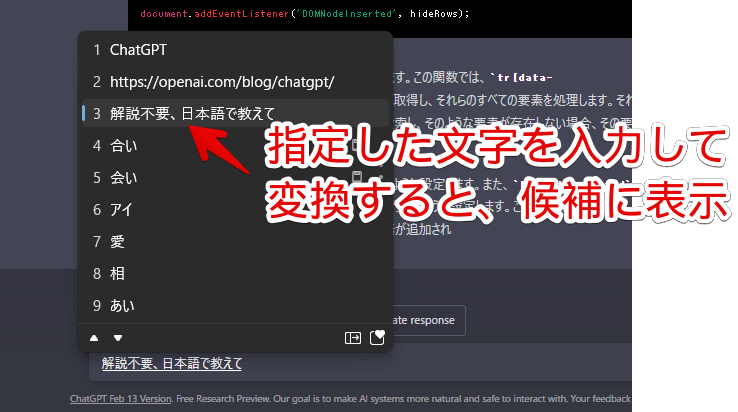Select candidate 2 openai.com blog URL
Screen dimensions: 738x412
click(x=235, y=82)
